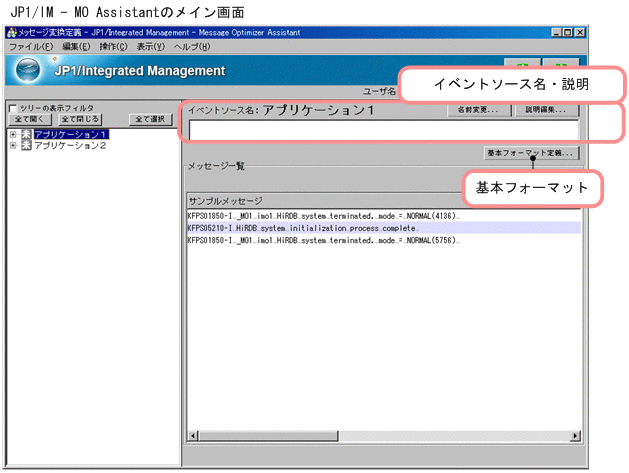
Task: Select message ending NORMAL(5756)
Action: 383,240
